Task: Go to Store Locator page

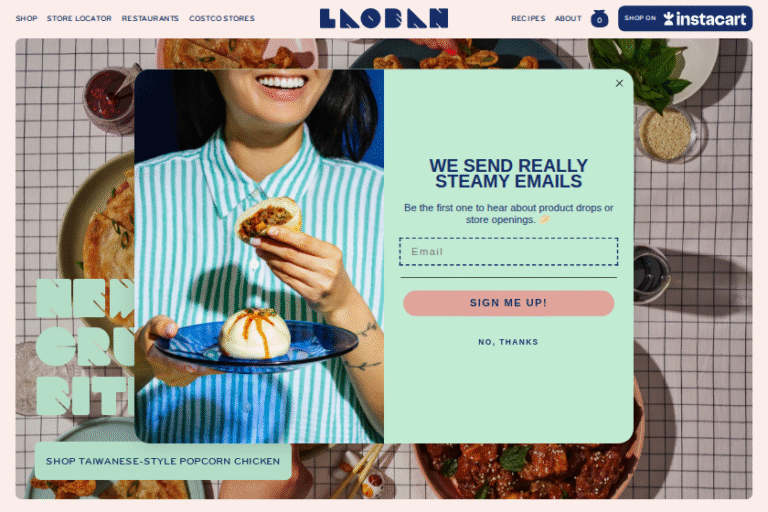Action: point(79,18)
